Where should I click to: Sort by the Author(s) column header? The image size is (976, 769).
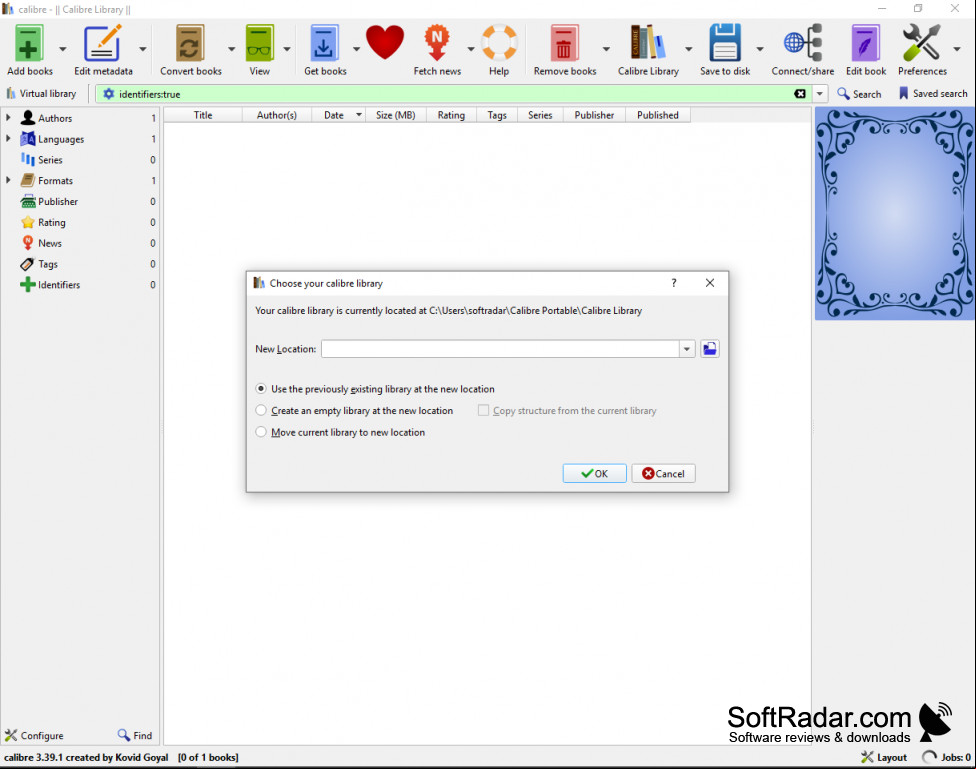tap(276, 115)
